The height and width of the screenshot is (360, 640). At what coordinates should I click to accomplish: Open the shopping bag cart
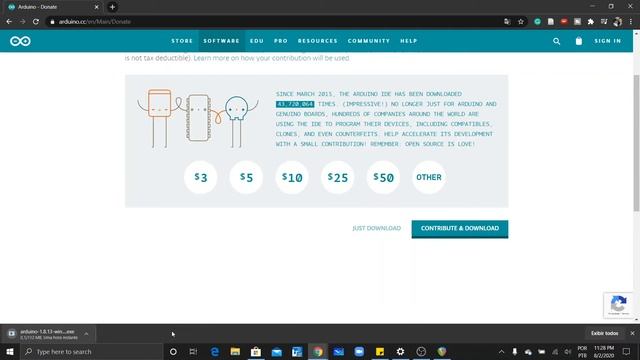click(x=579, y=41)
